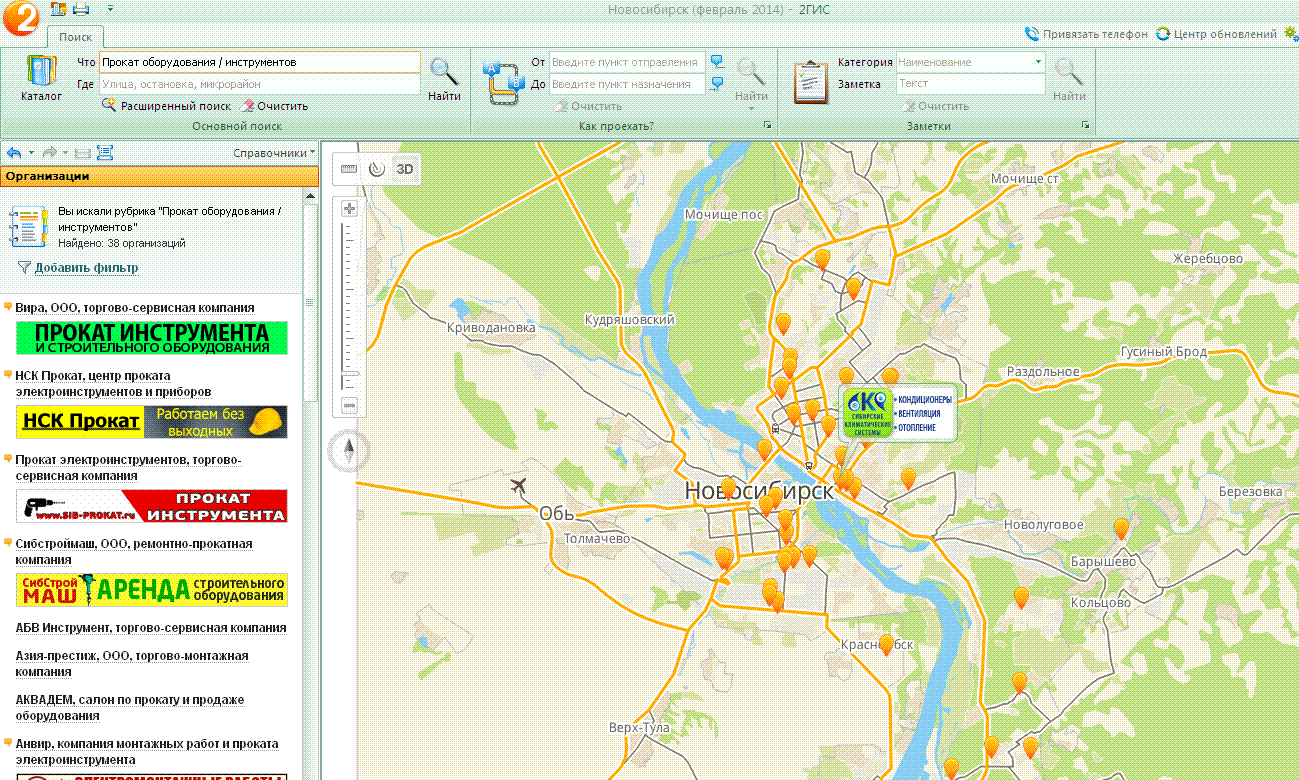Open Расширенный поиск advanced search
This screenshot has width=1299, height=780.
(x=166, y=106)
